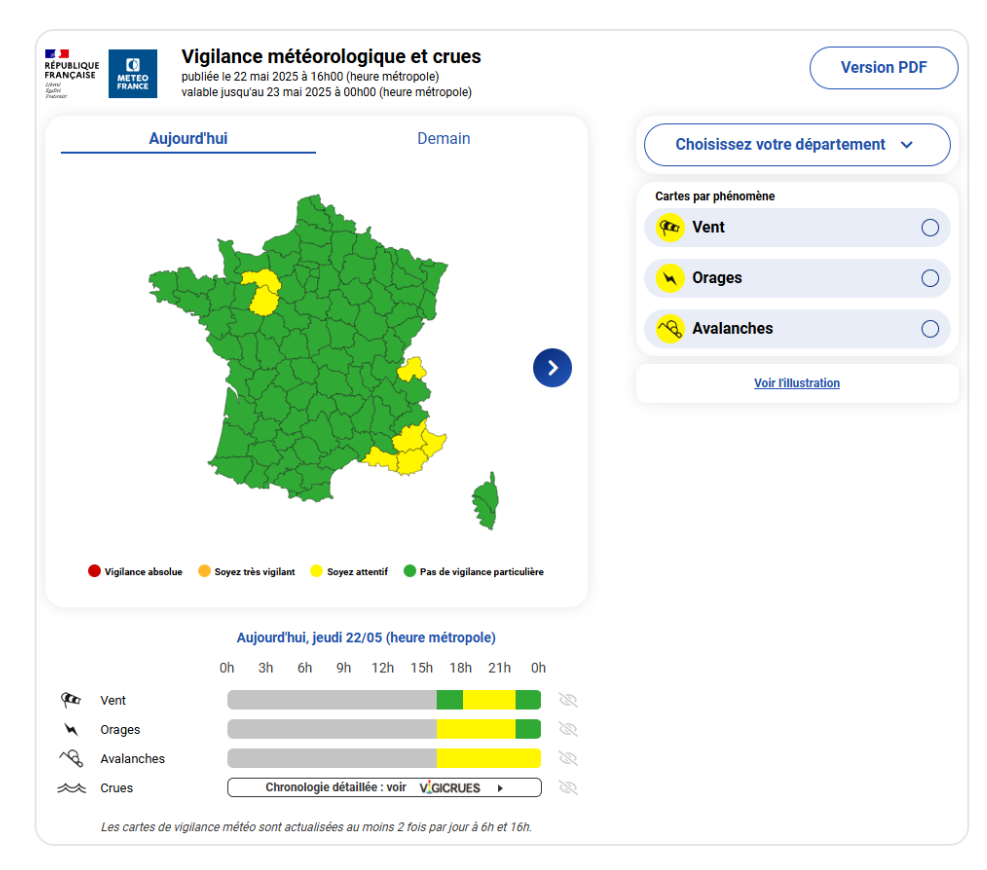Click the 'Les cartes de vigilance' footnote text
The width and height of the screenshot is (987, 870).
pos(316,827)
